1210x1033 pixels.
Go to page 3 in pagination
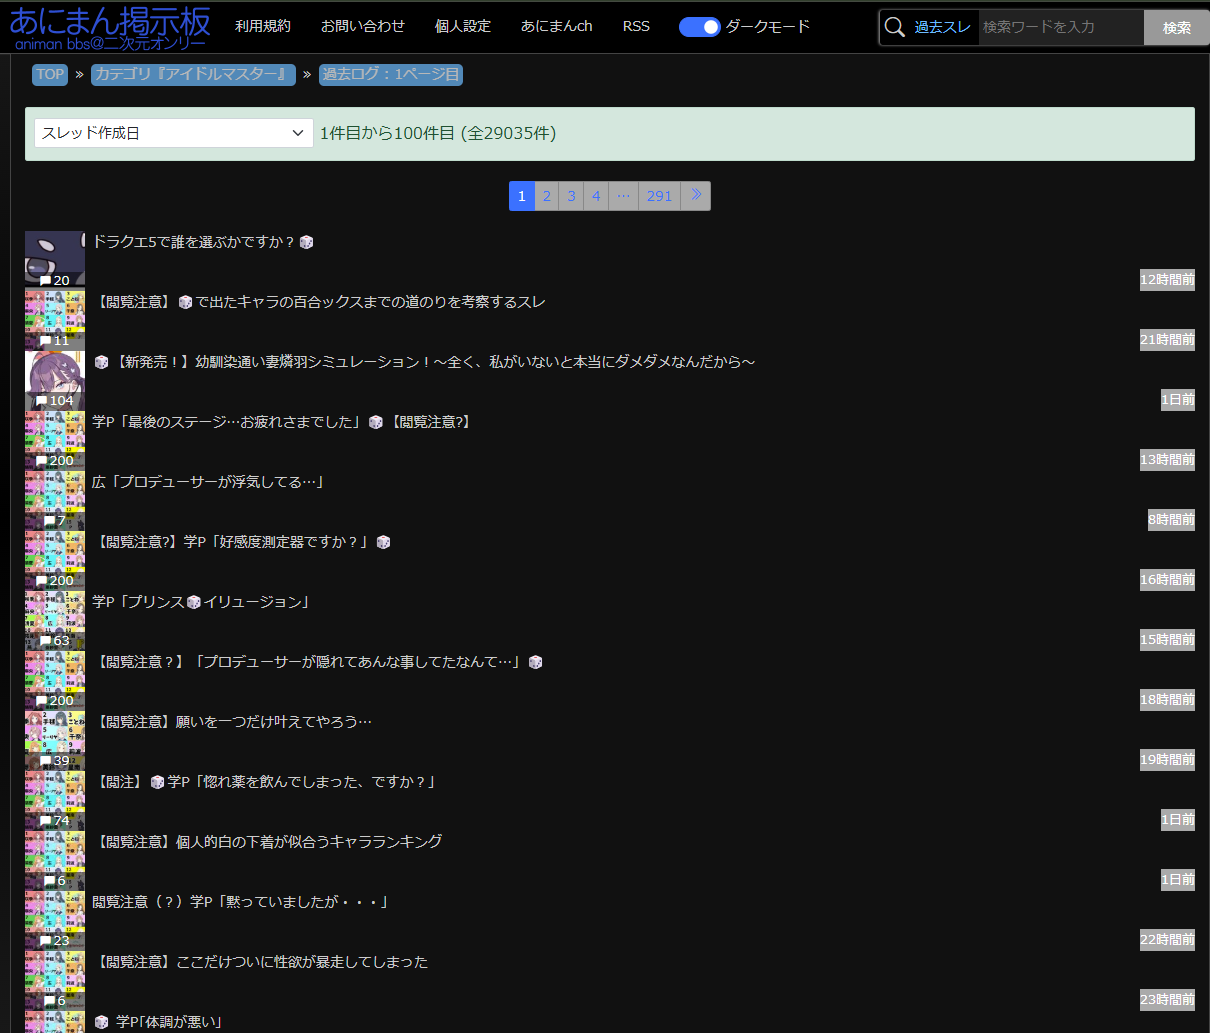572,196
